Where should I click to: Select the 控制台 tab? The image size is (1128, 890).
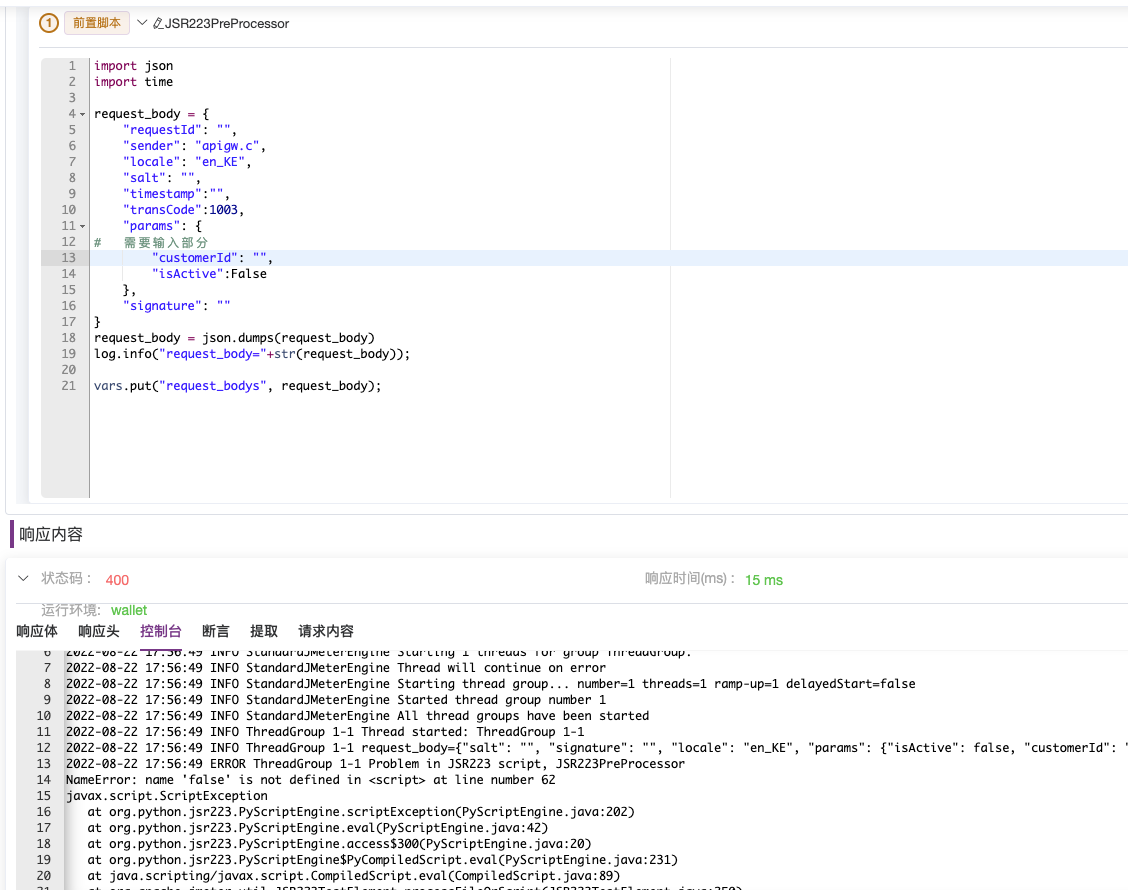tap(160, 631)
